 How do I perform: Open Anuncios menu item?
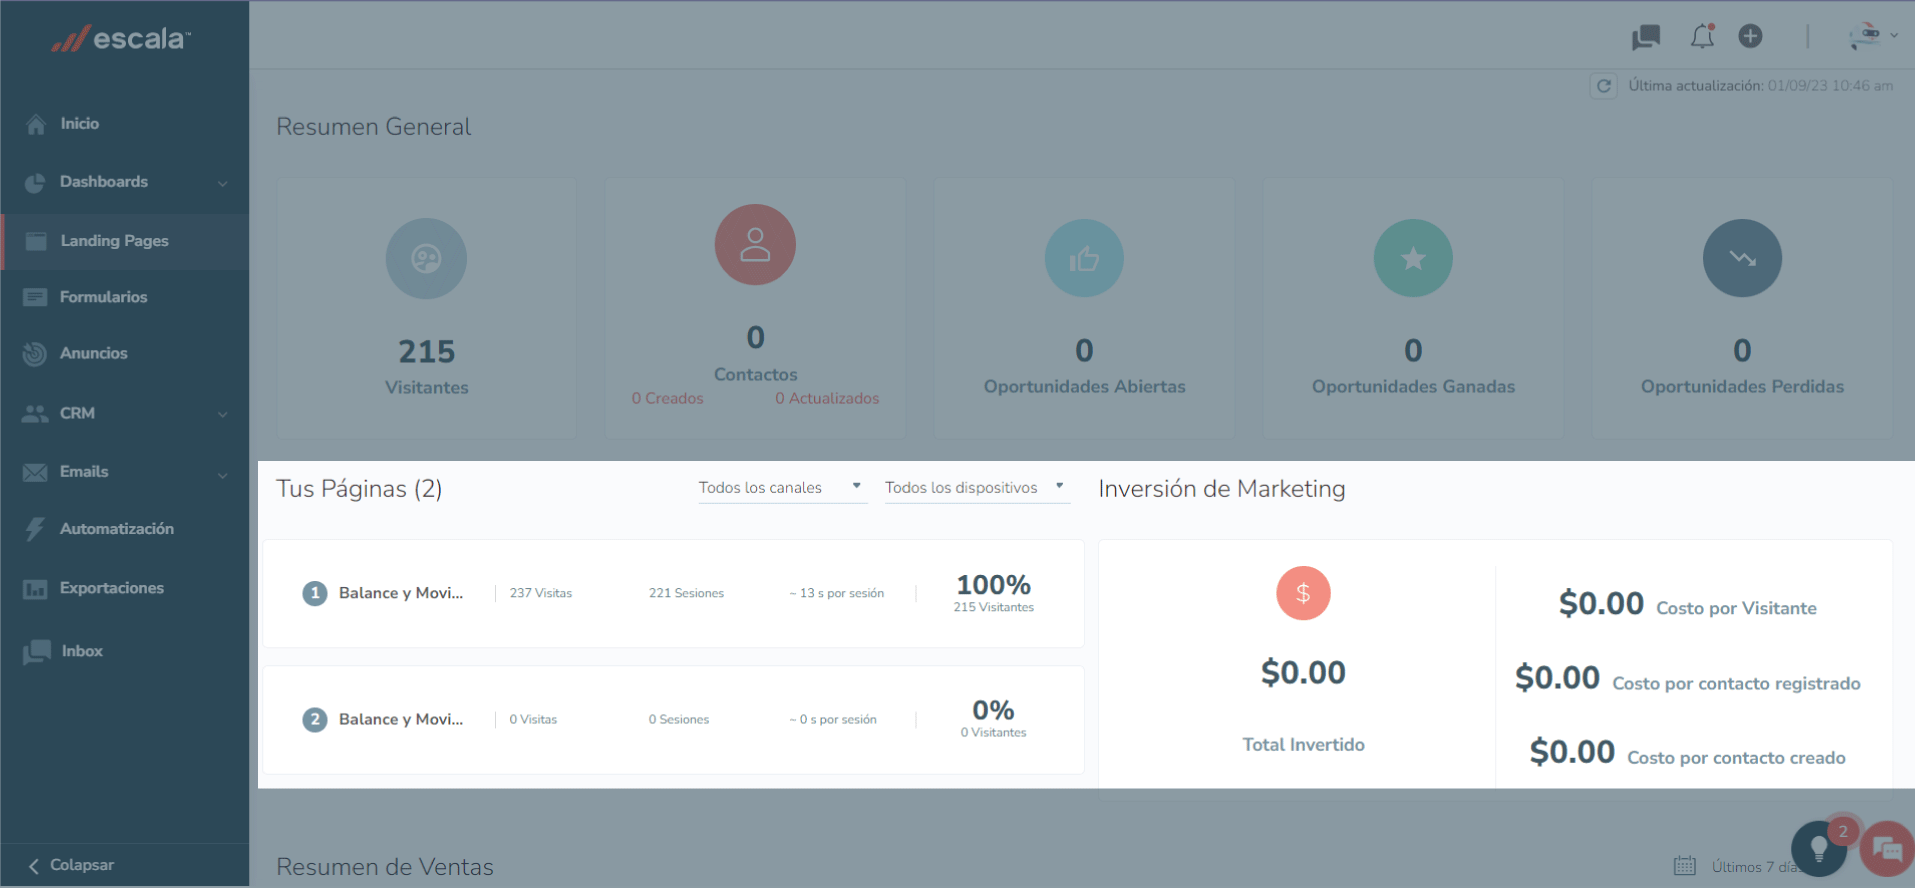(x=94, y=353)
